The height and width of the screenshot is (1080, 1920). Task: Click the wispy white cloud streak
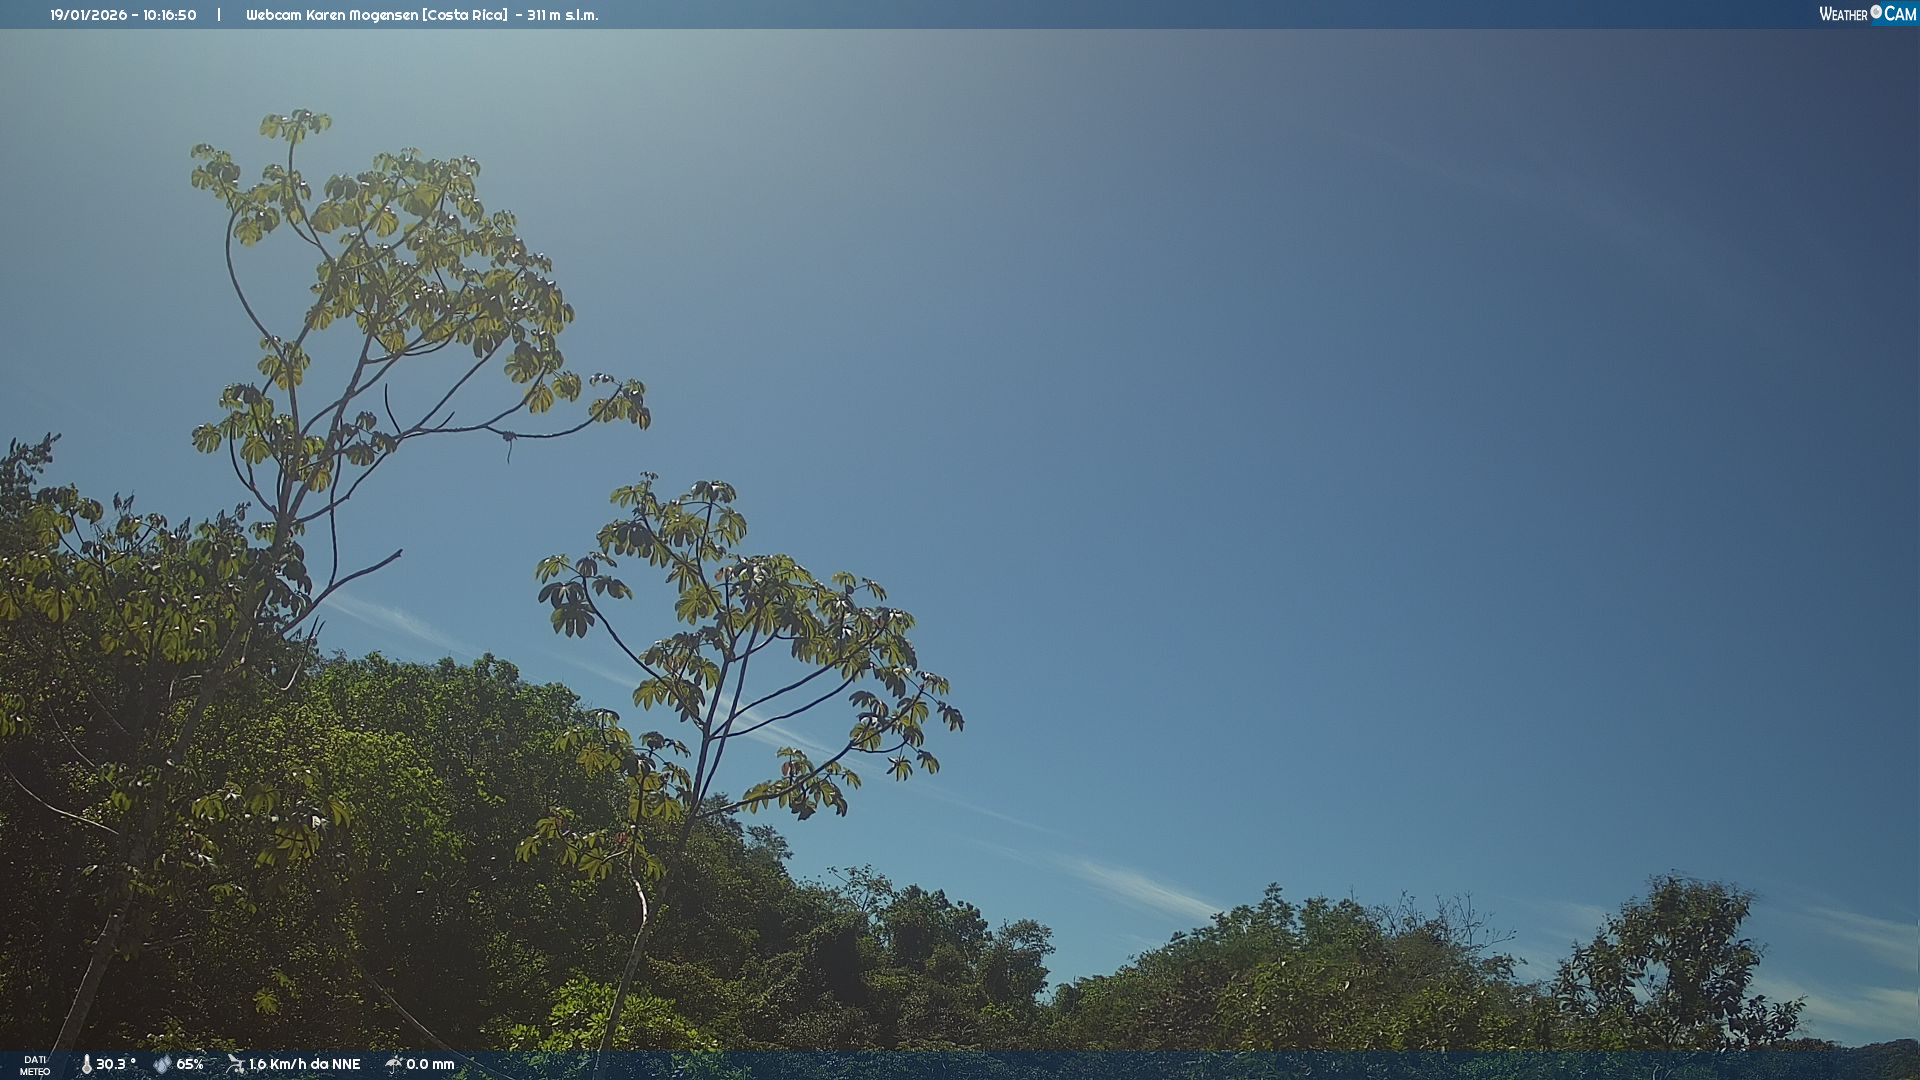click(x=1140, y=885)
